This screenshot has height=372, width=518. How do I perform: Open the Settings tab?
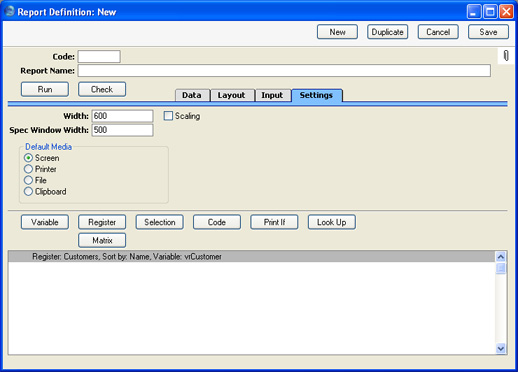tap(317, 95)
